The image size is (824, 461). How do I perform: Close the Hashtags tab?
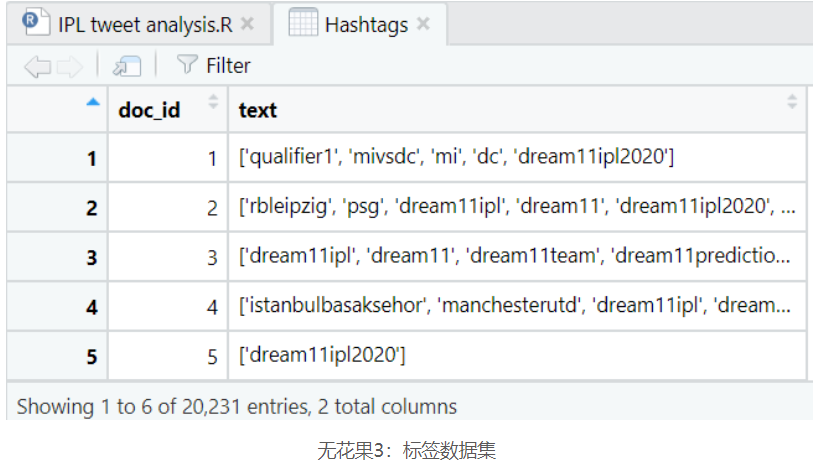point(423,23)
